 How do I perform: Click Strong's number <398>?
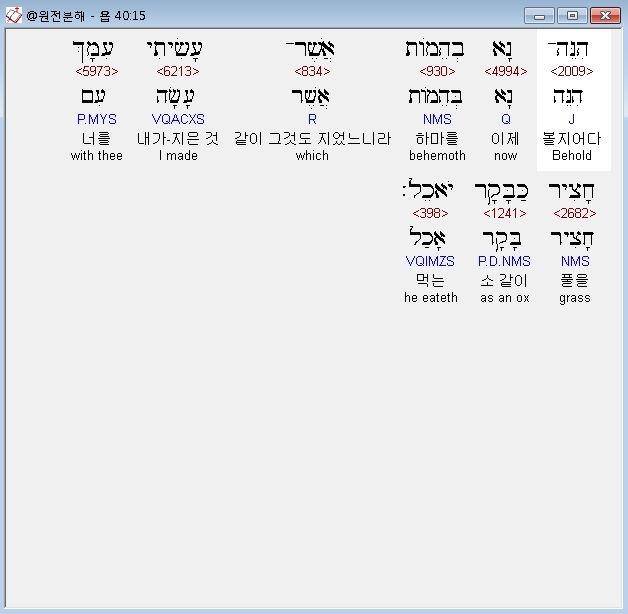click(x=430, y=213)
